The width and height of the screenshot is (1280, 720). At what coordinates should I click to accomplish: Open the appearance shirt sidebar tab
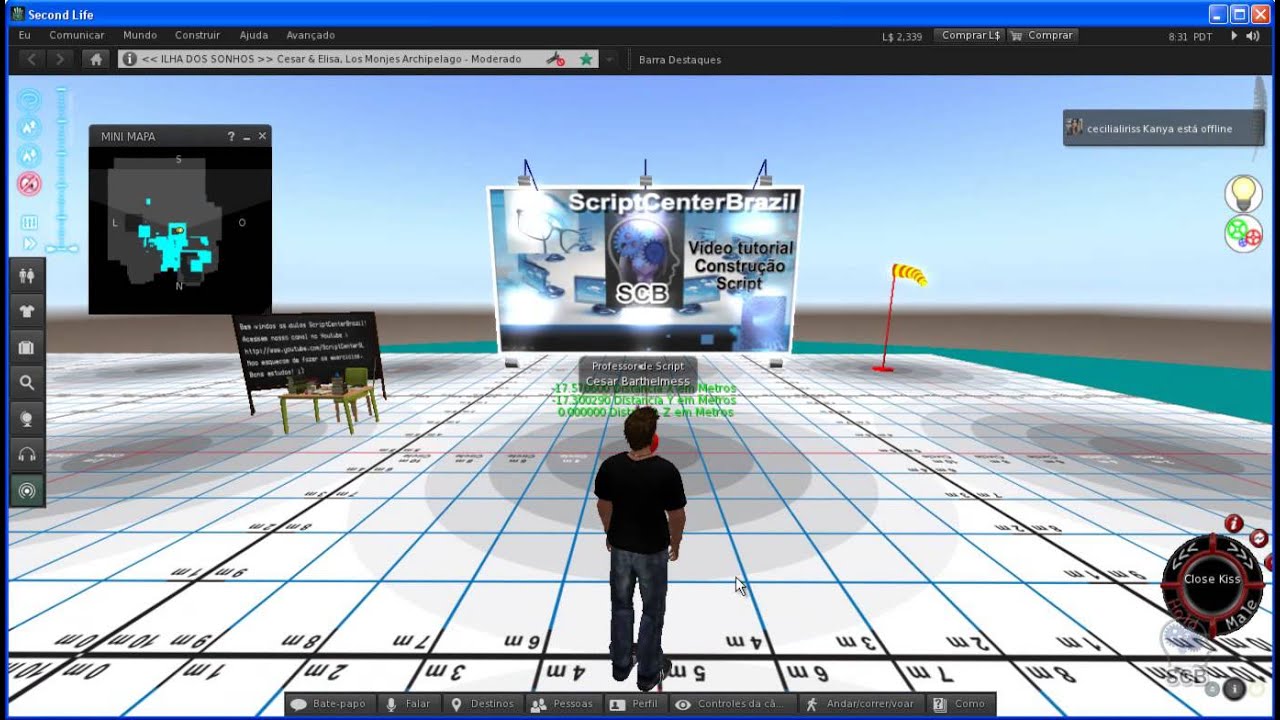(27, 311)
